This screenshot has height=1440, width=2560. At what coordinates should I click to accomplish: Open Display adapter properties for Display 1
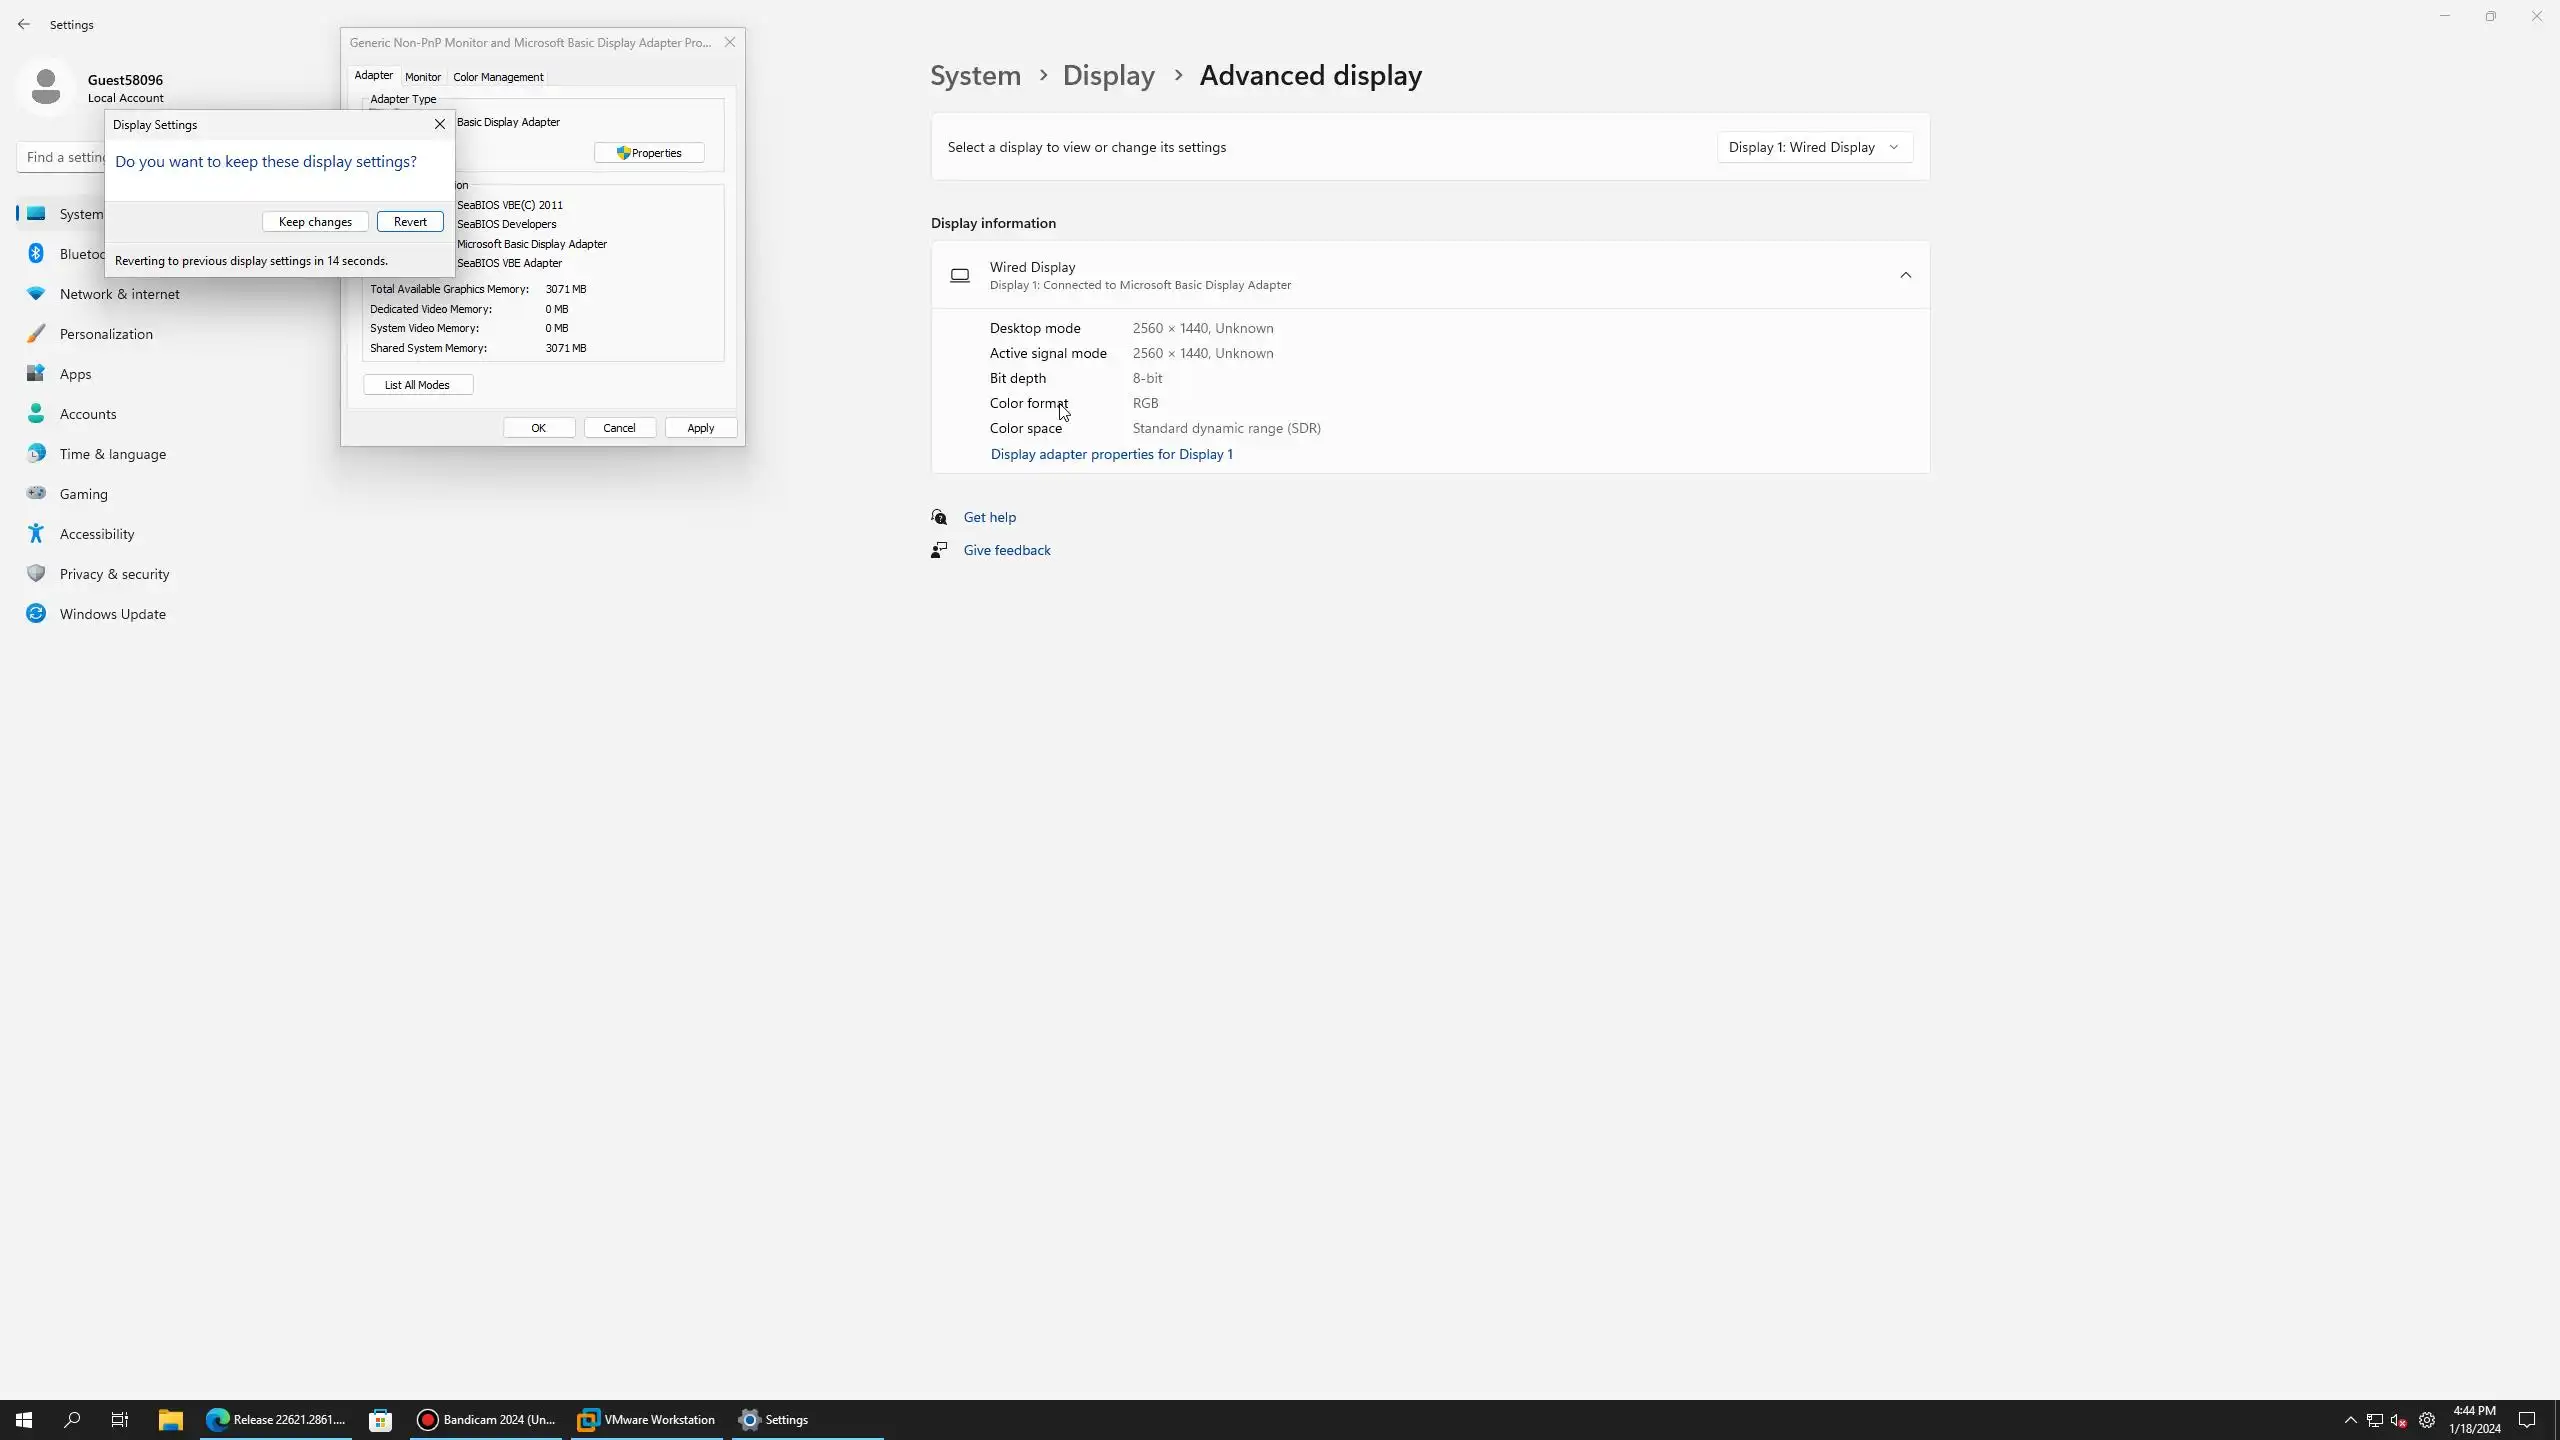tap(1111, 454)
